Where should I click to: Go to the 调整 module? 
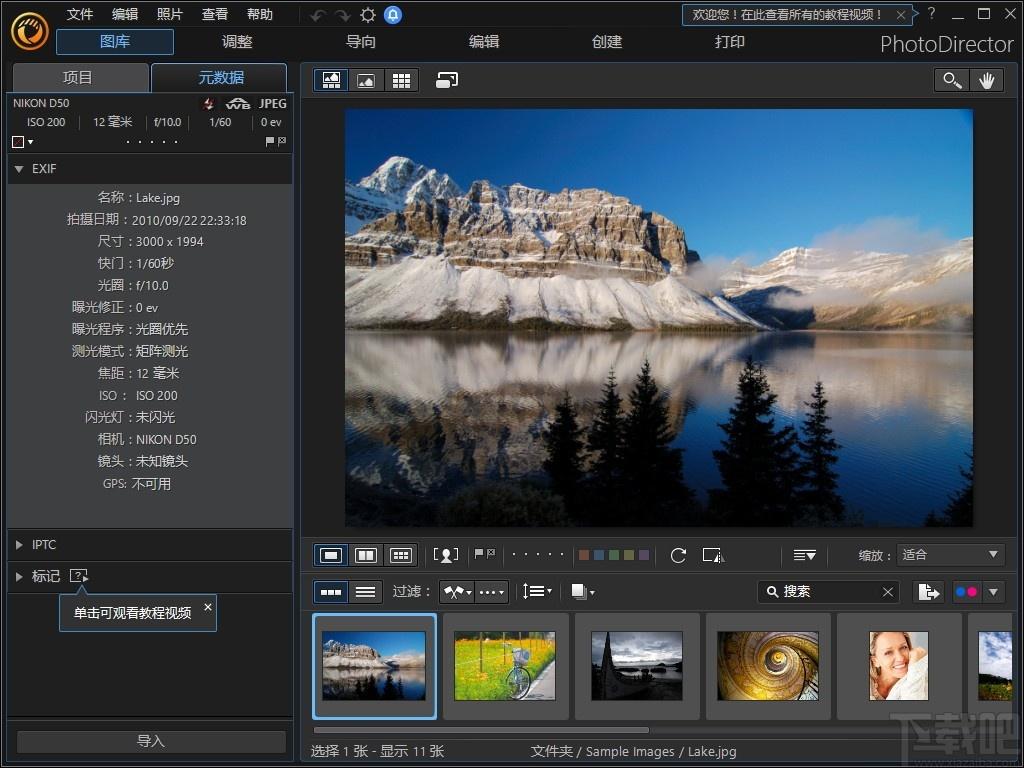[237, 42]
